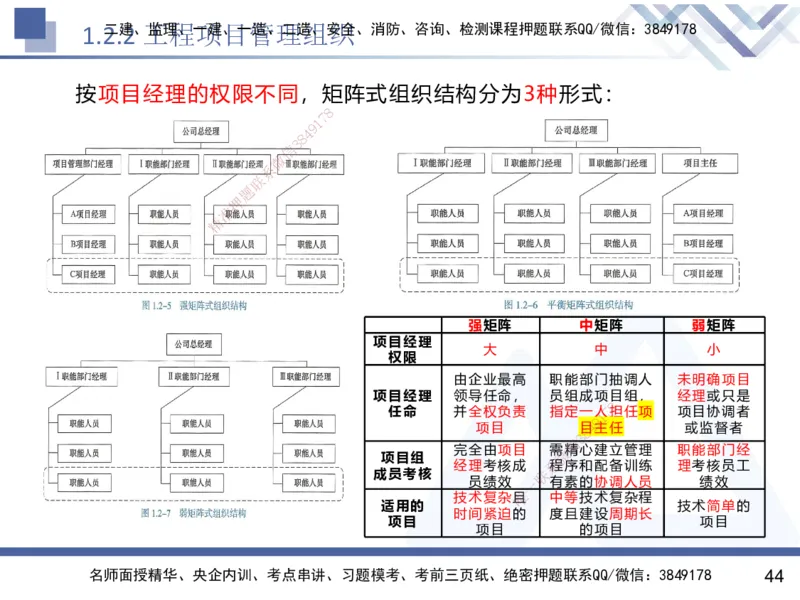Click the 弱矩阵 column header
800x600 pixels.
pyautogui.click(x=712, y=322)
